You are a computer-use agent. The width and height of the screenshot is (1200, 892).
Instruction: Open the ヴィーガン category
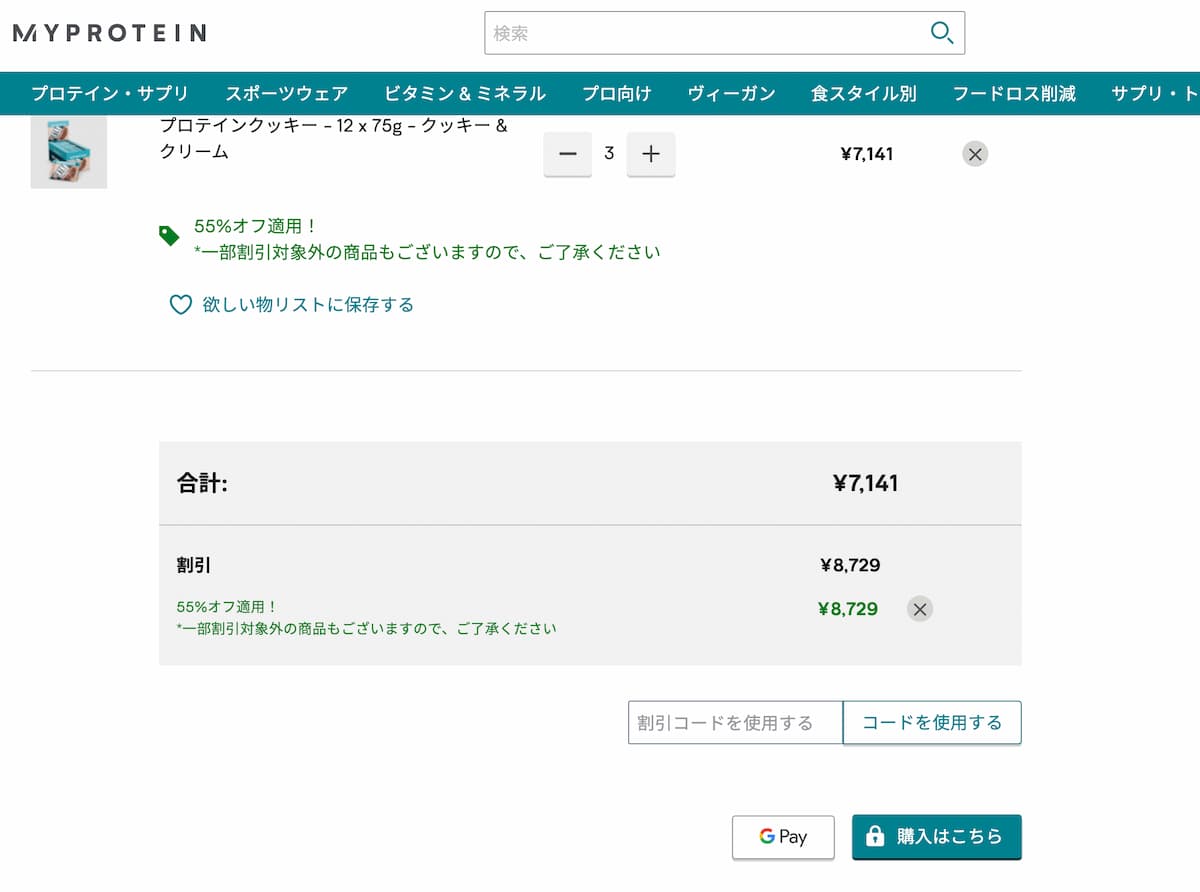coord(731,94)
